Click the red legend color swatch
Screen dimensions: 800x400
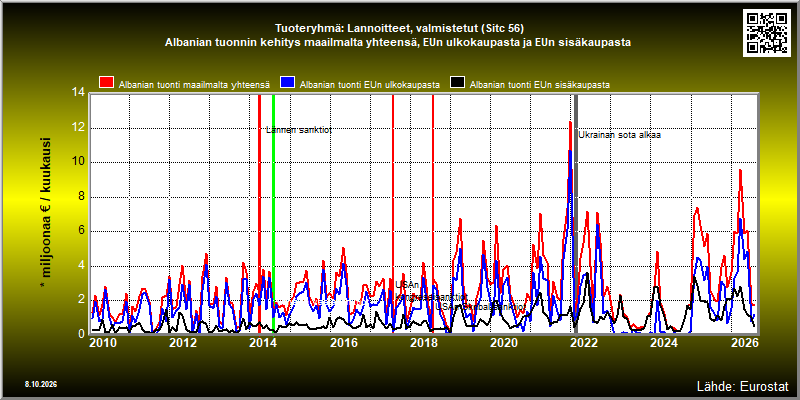point(106,83)
